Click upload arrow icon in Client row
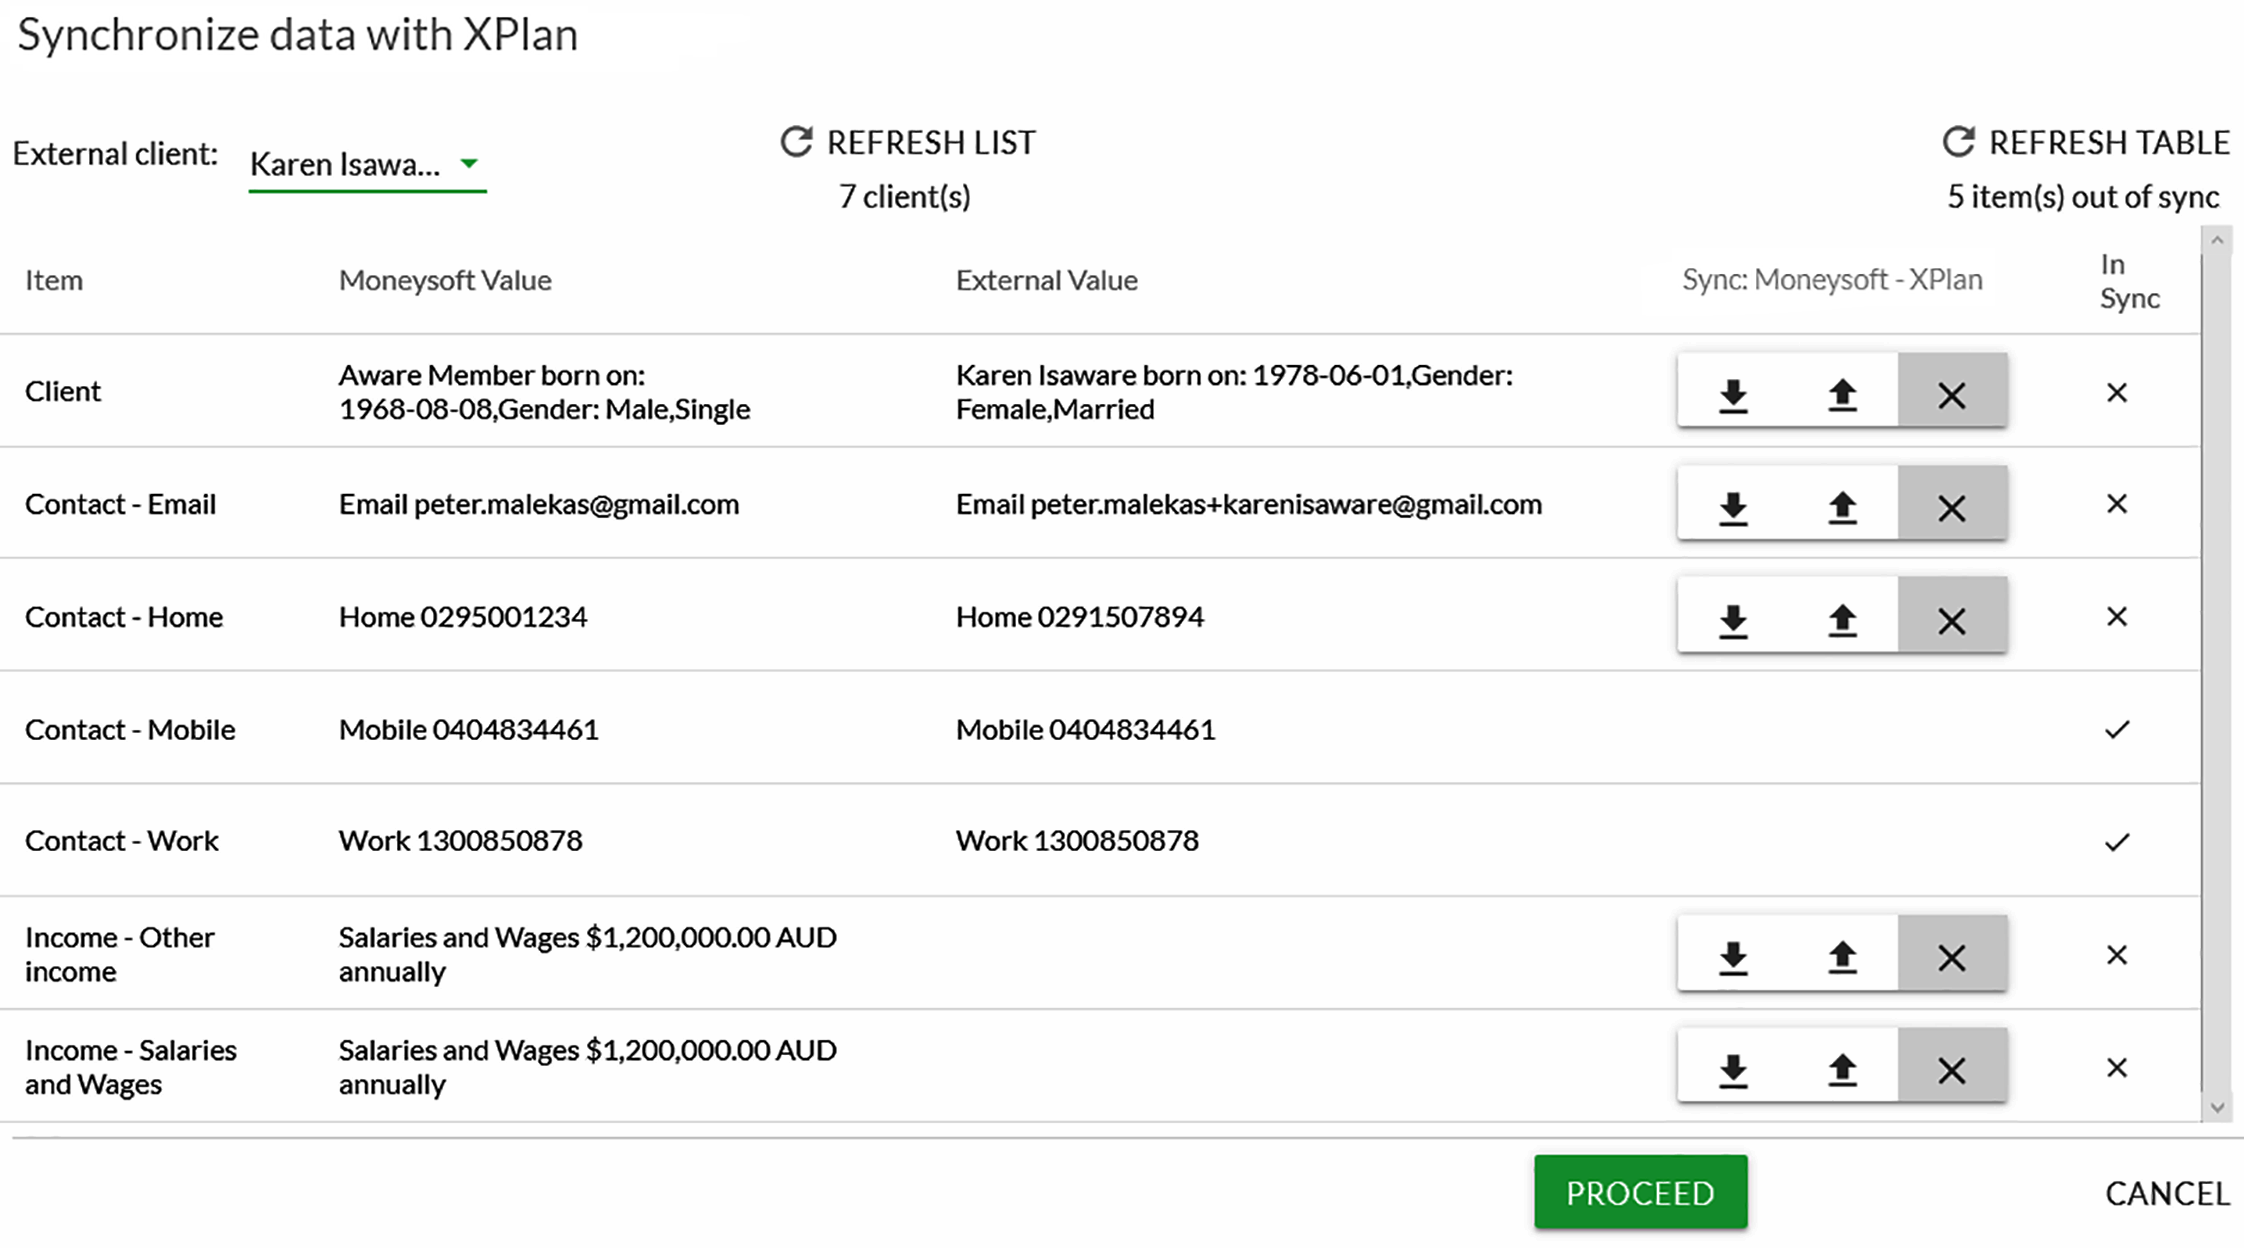Screen dimensions: 2244x1248 [x=1842, y=394]
